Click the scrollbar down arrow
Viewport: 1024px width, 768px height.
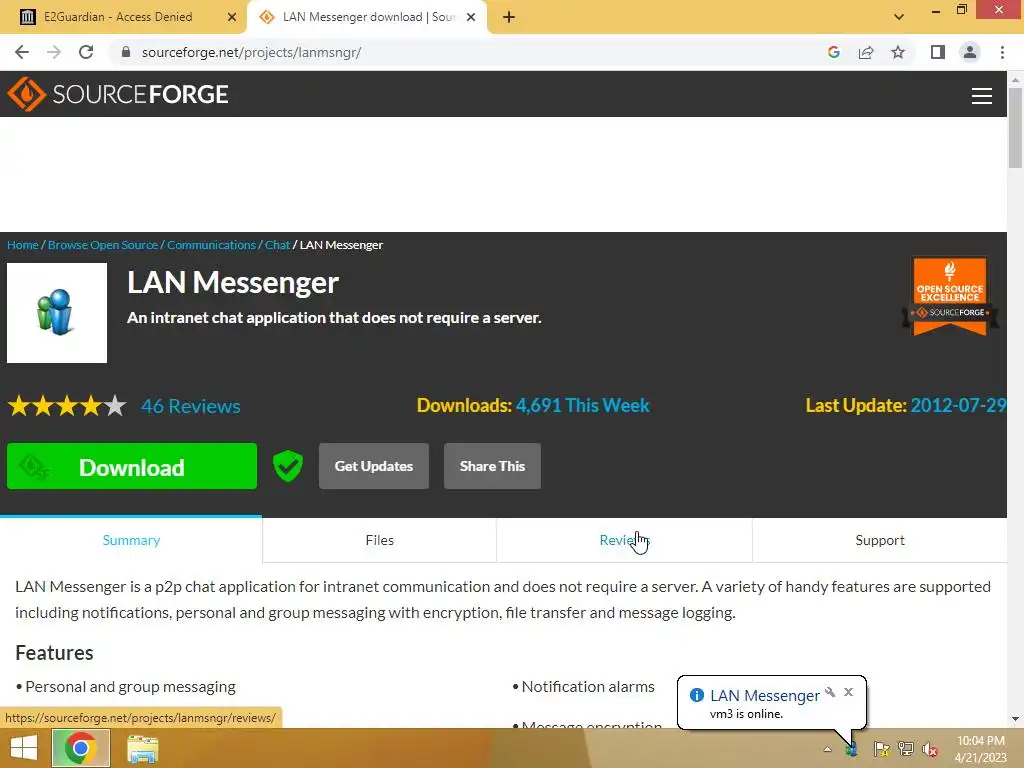click(1015, 719)
